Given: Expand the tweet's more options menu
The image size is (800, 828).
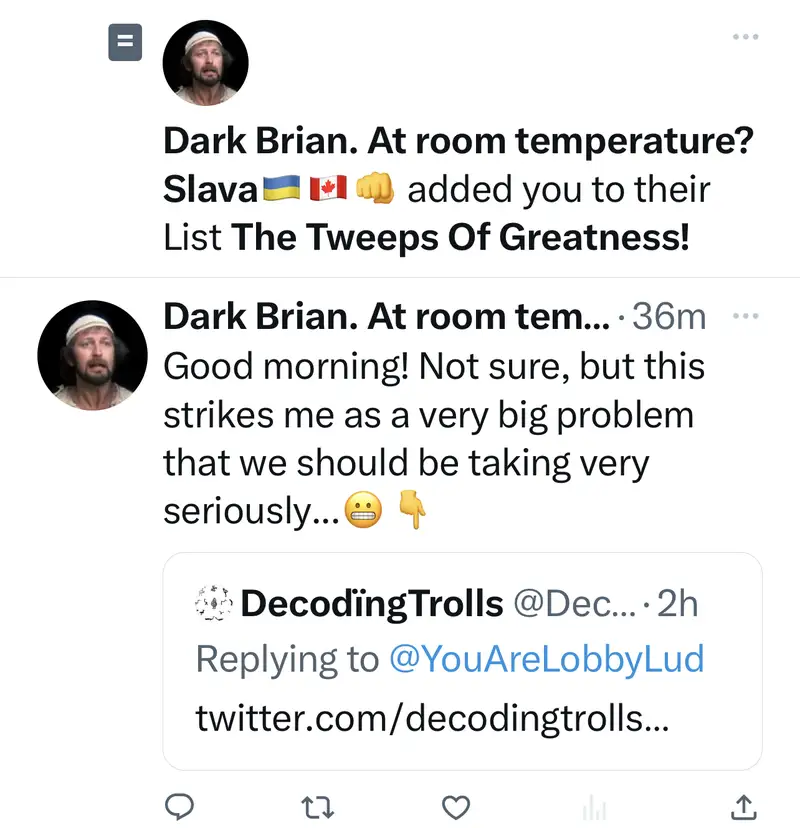Looking at the screenshot, I should coord(746,316).
